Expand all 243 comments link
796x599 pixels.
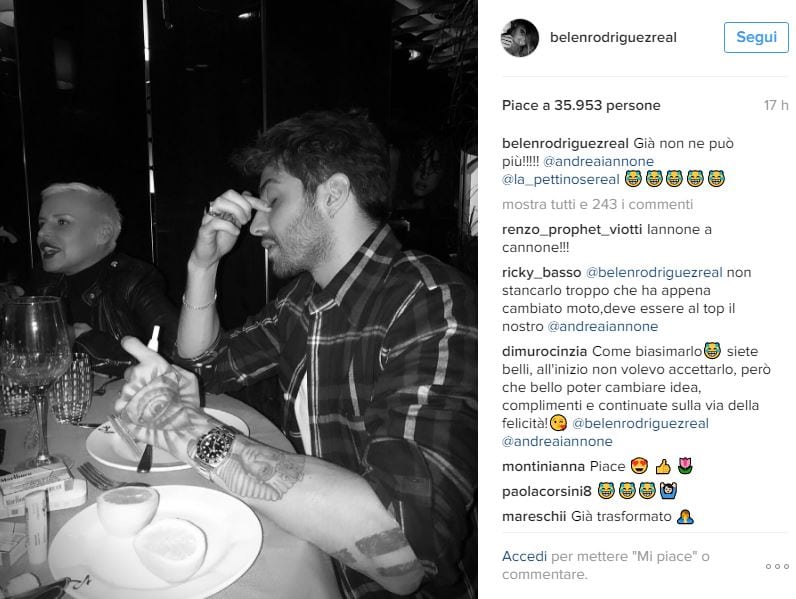click(x=598, y=205)
